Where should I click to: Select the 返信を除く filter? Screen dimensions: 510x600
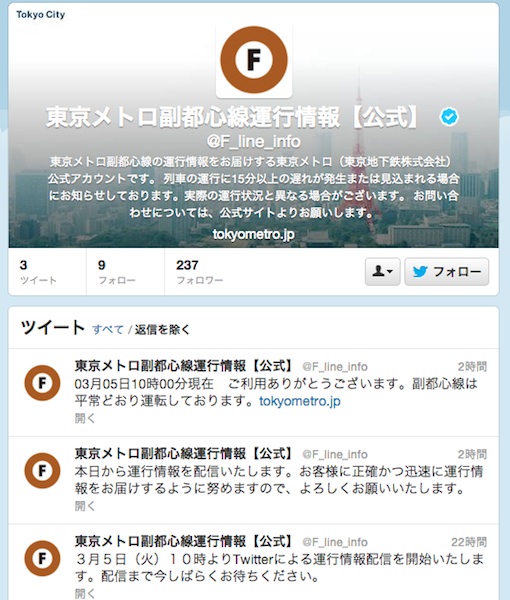[x=162, y=329]
